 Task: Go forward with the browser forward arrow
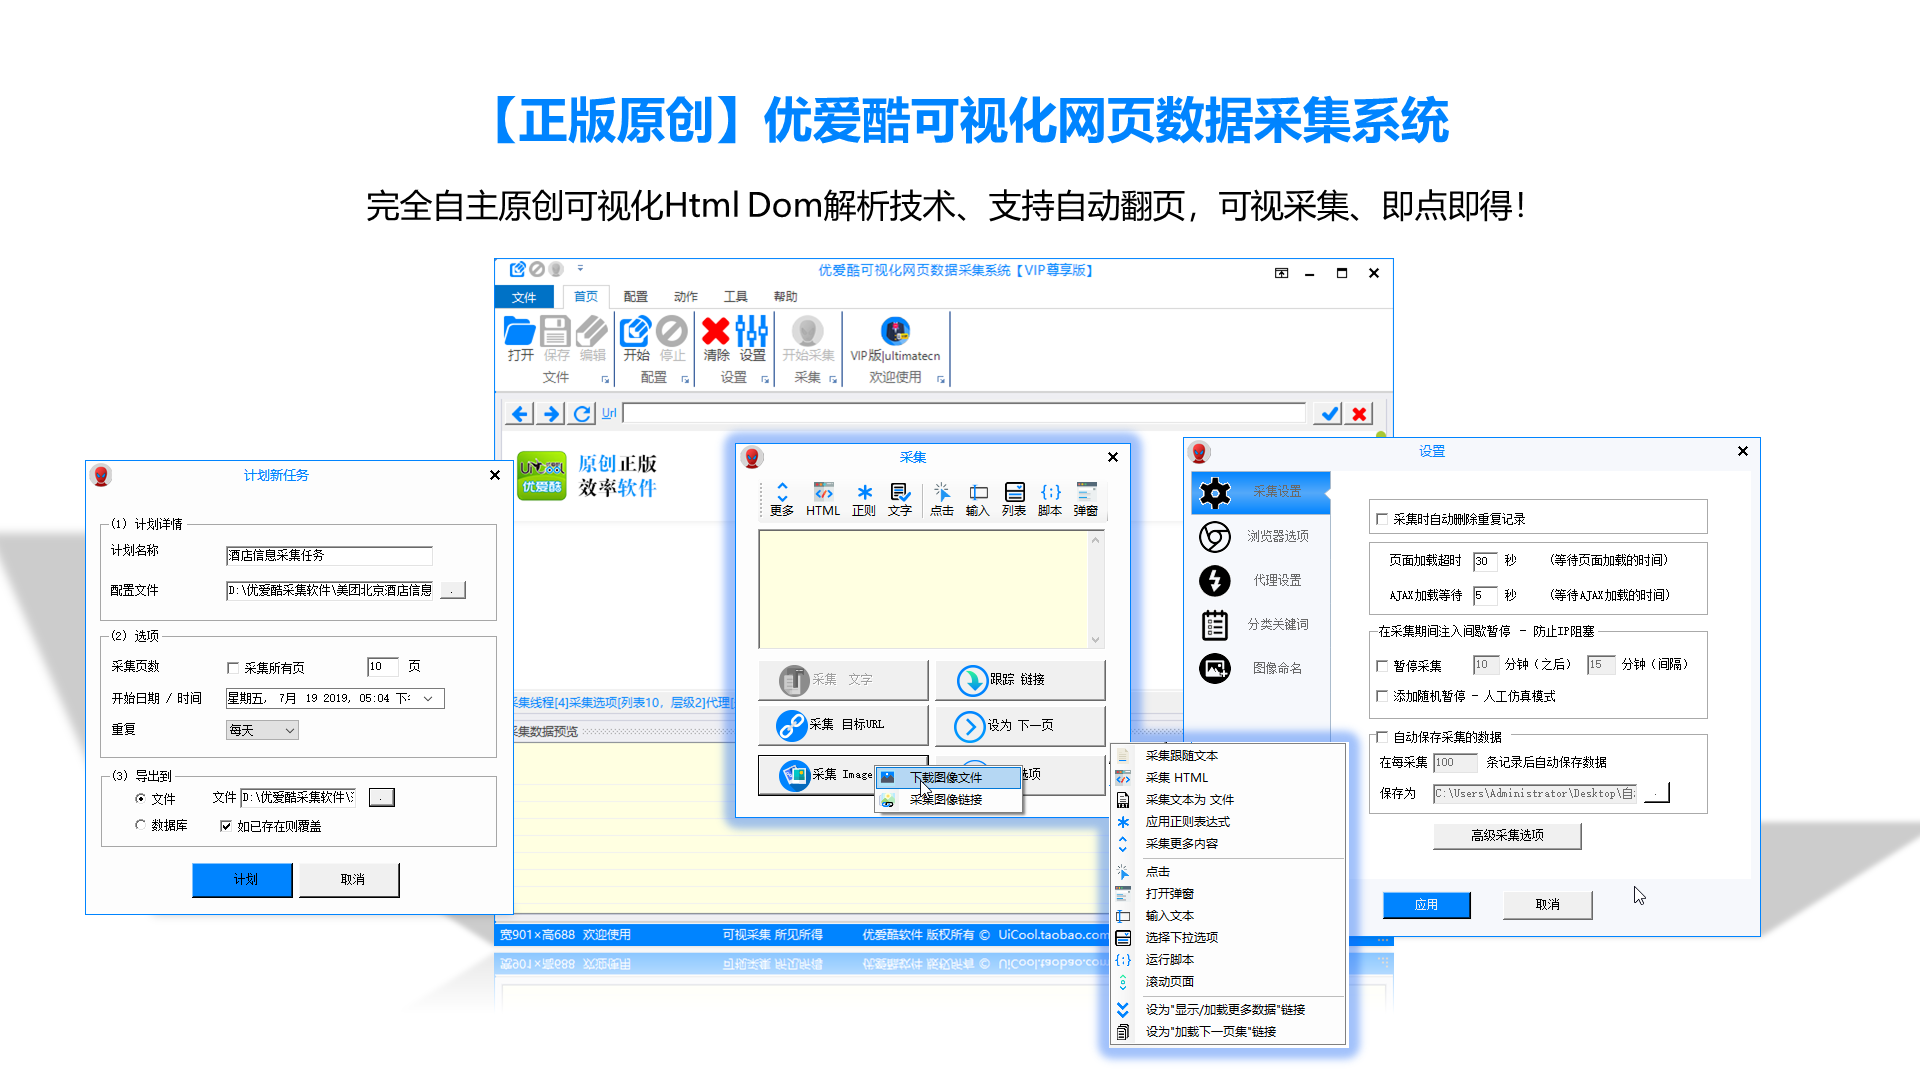(x=551, y=413)
